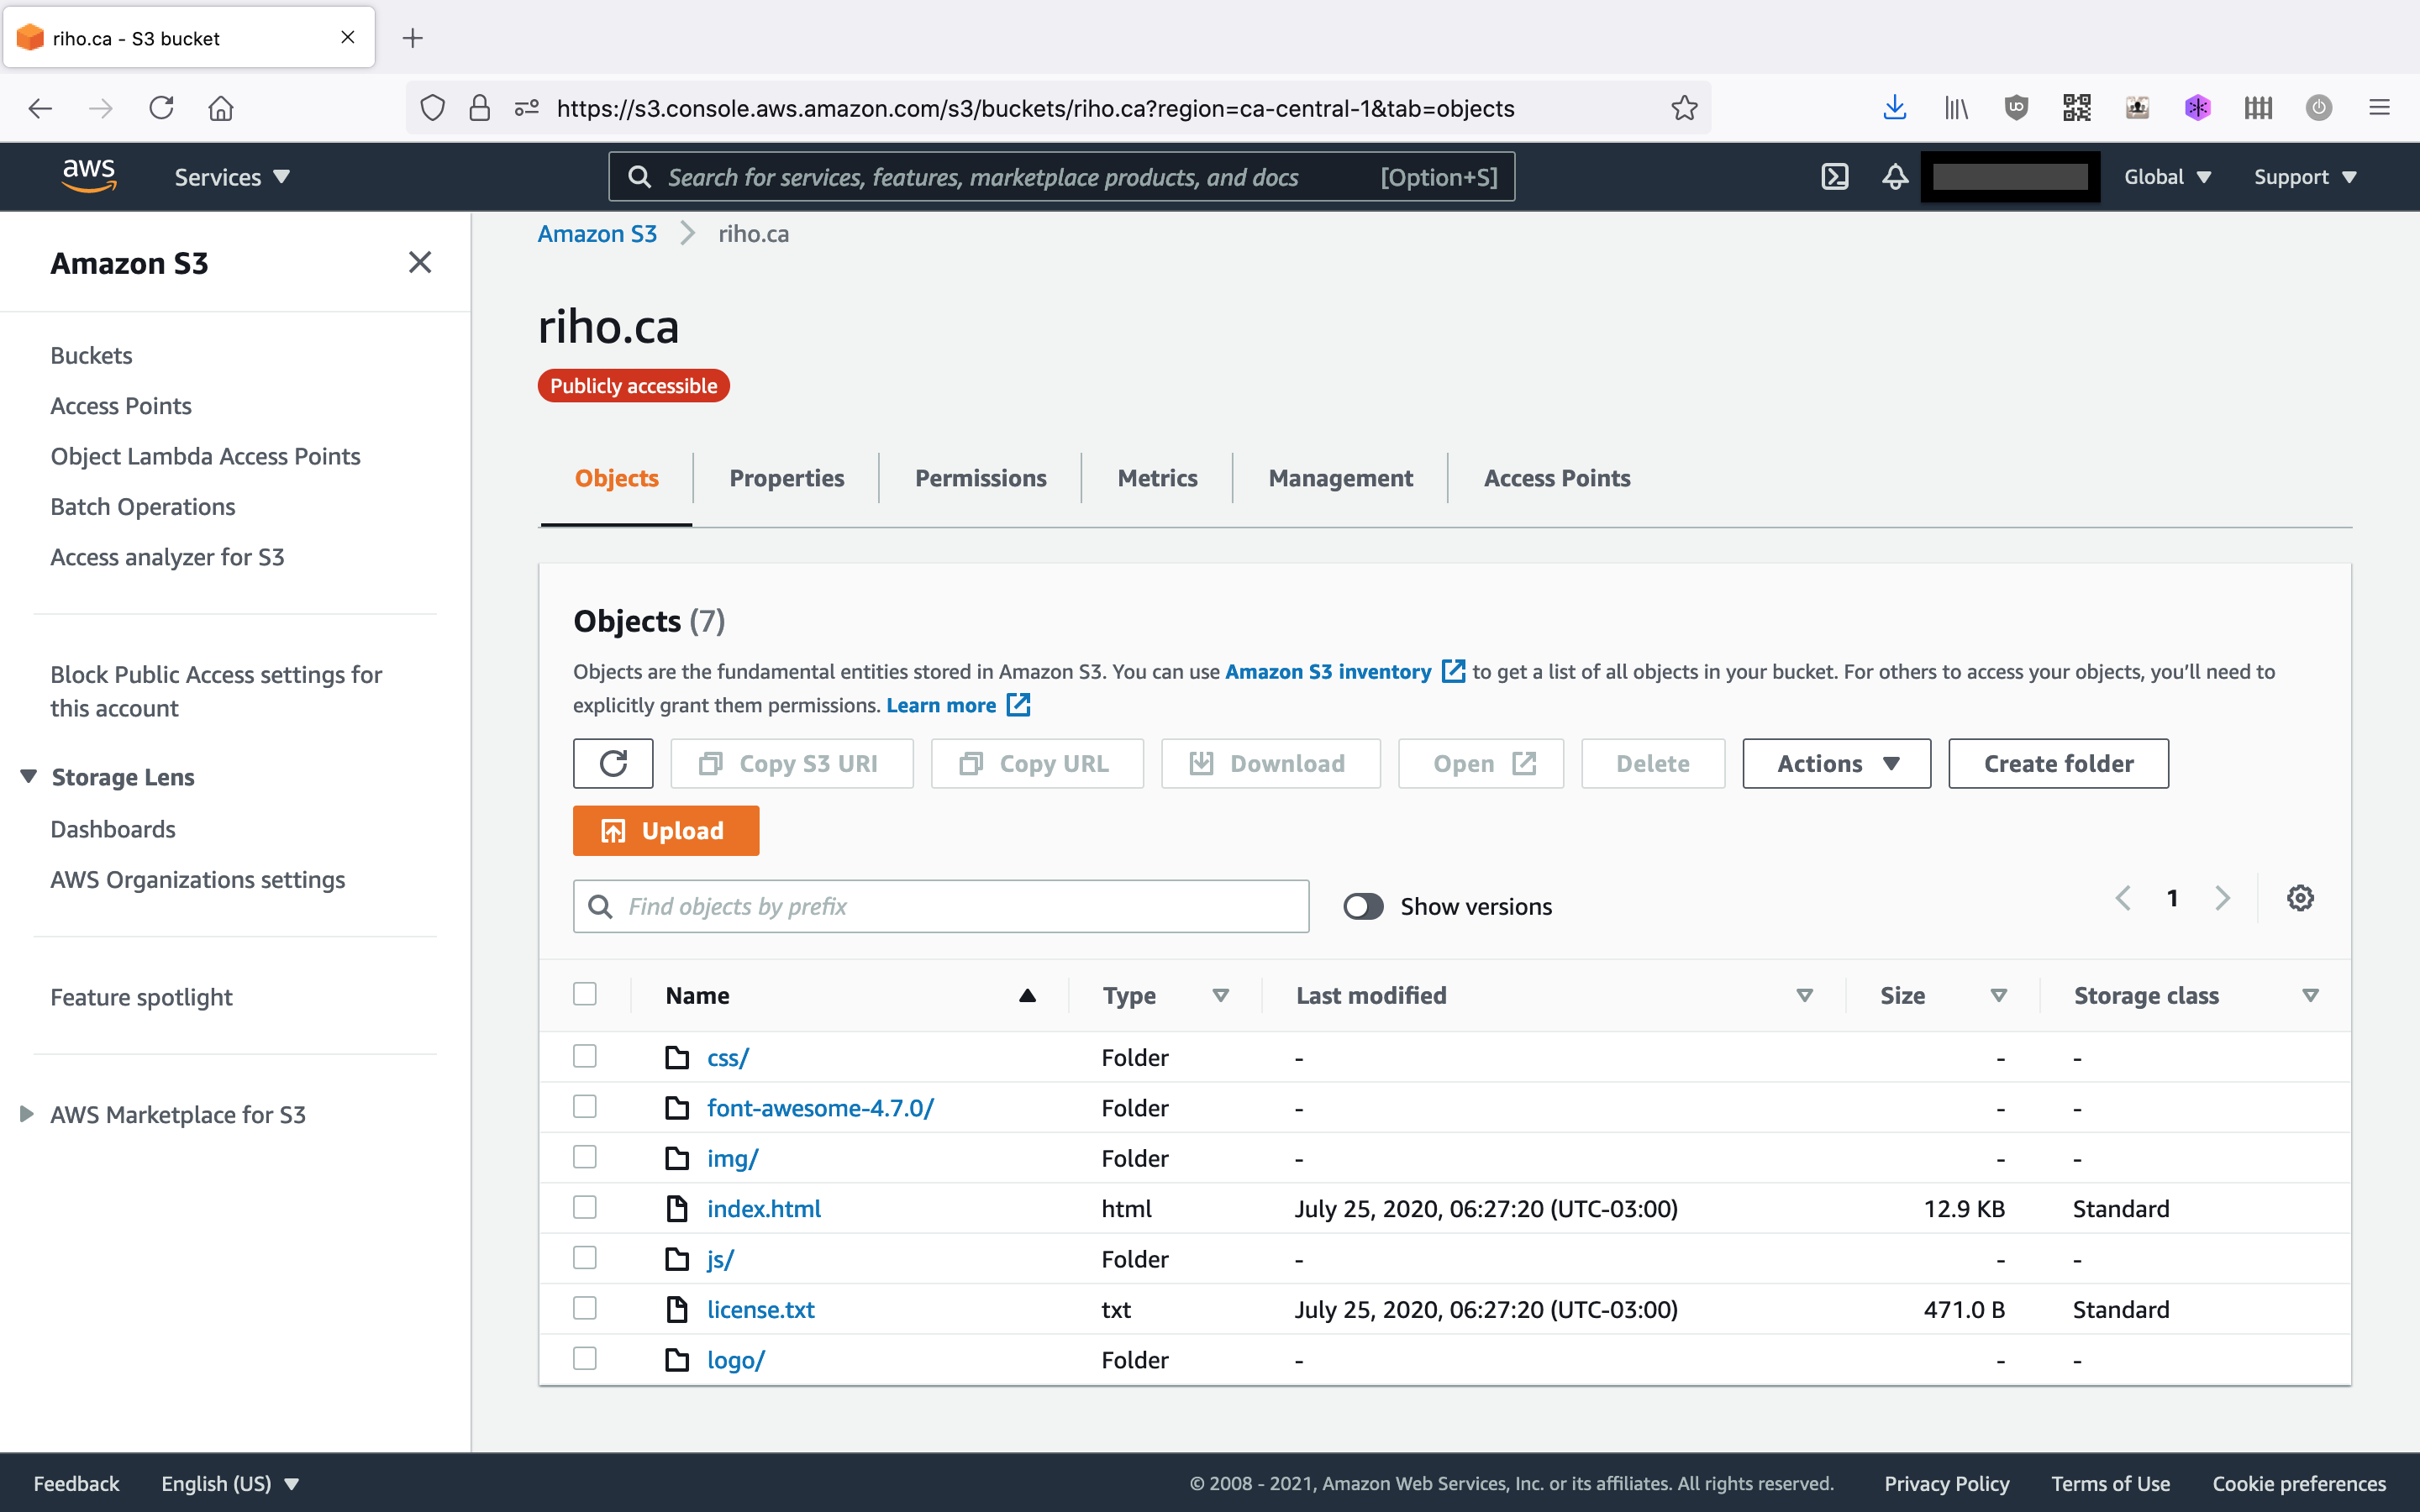Click the fence-like extension icon
The width and height of the screenshot is (2420, 1512).
coord(2258,108)
